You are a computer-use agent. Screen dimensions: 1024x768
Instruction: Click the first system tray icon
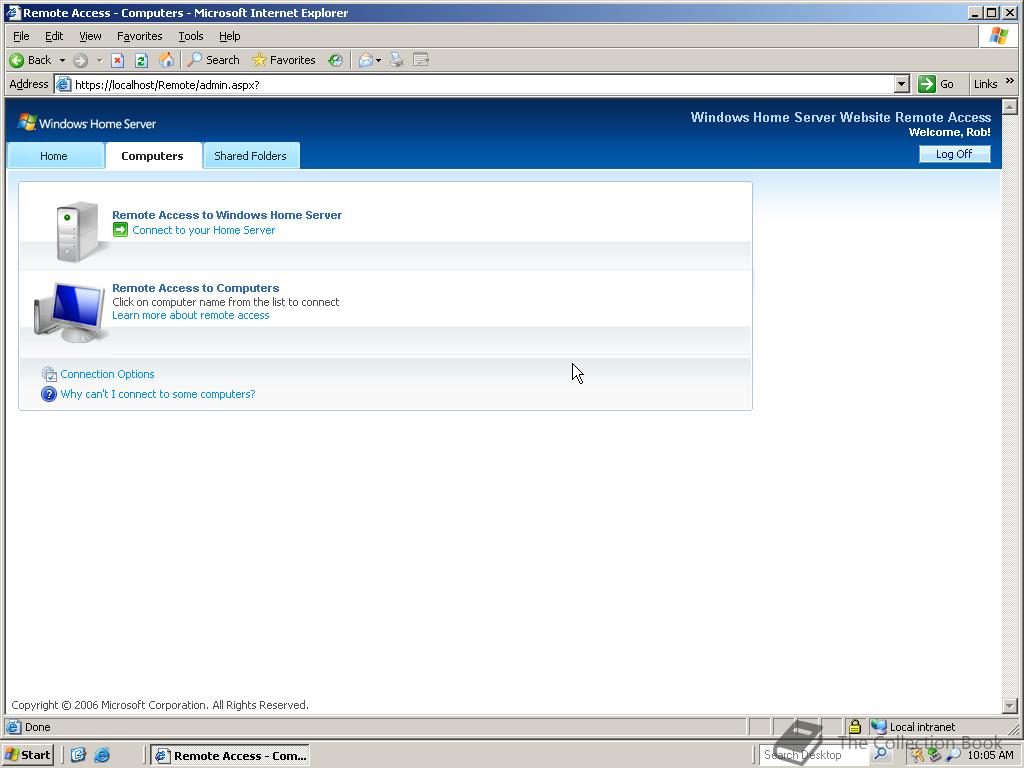[x=918, y=755]
